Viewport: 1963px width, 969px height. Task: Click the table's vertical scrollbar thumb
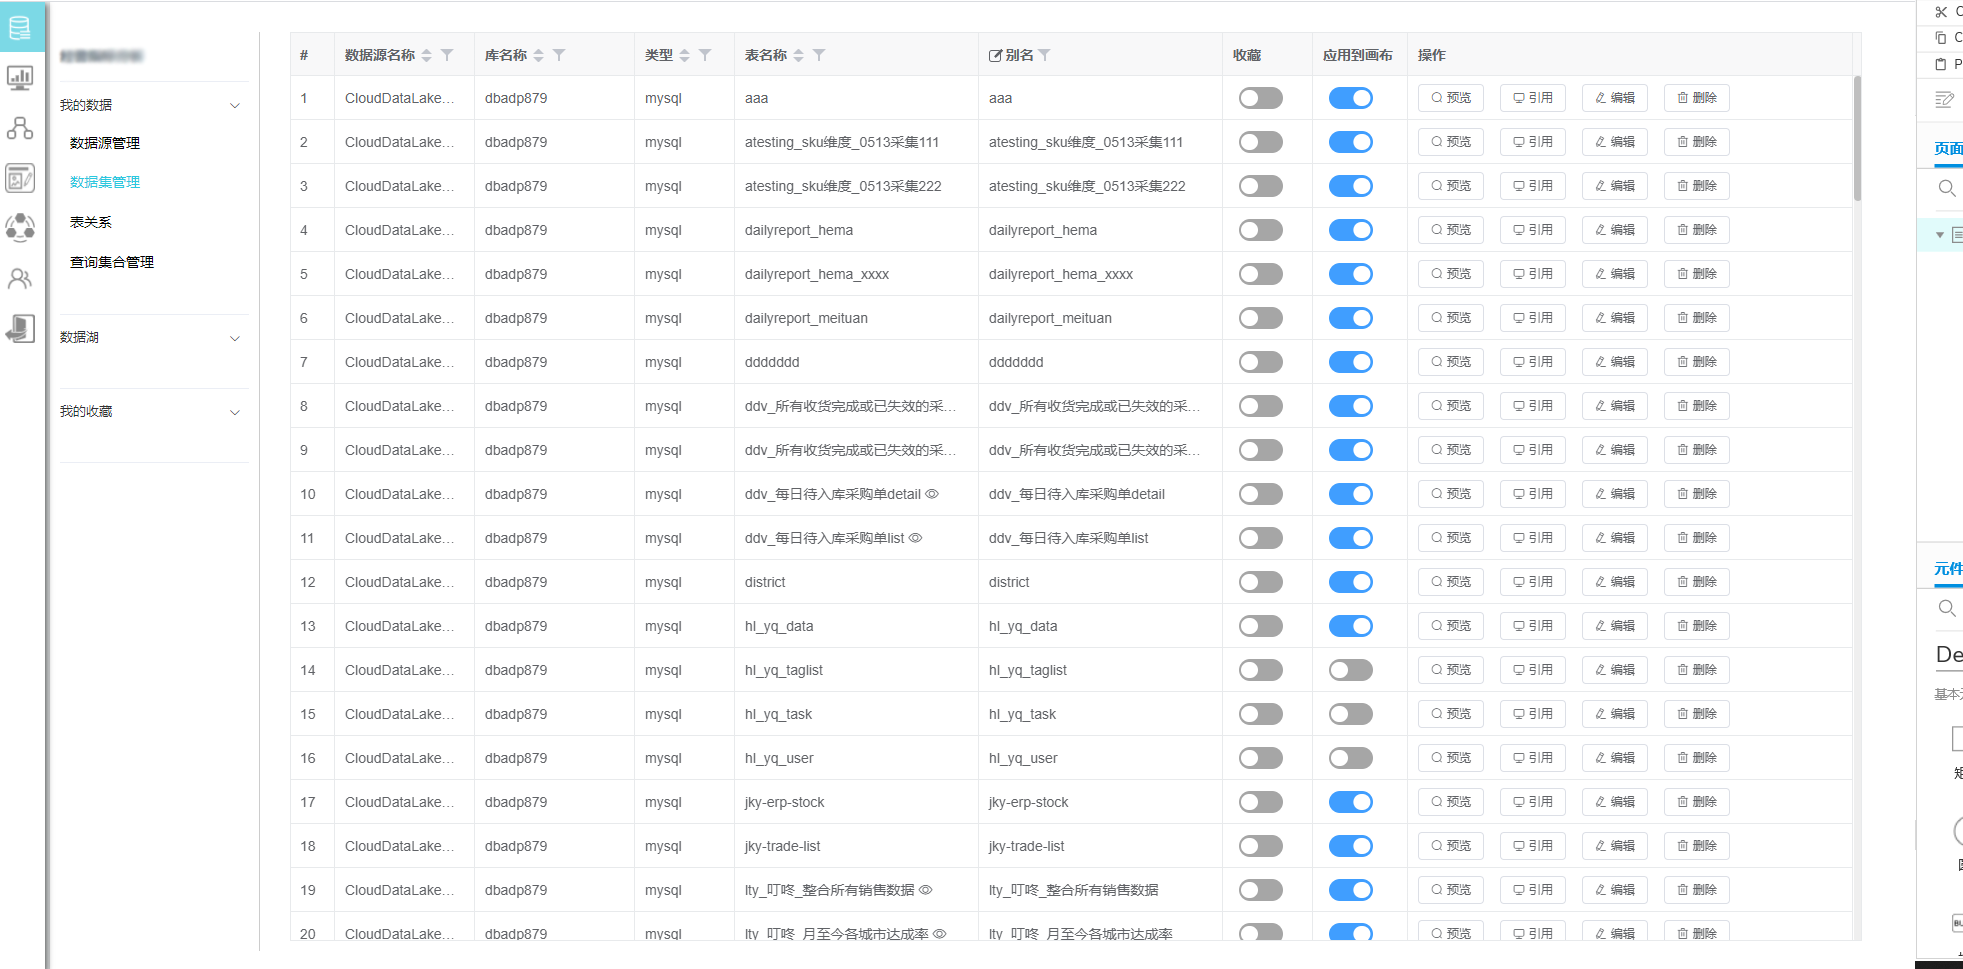tap(1857, 138)
